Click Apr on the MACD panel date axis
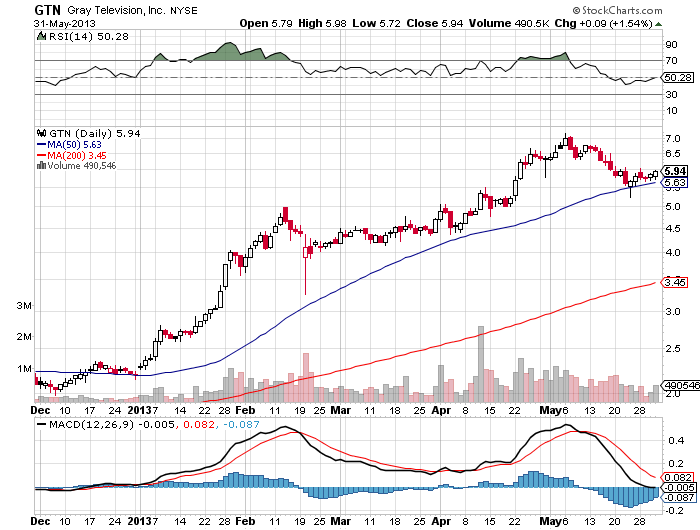 441,521
